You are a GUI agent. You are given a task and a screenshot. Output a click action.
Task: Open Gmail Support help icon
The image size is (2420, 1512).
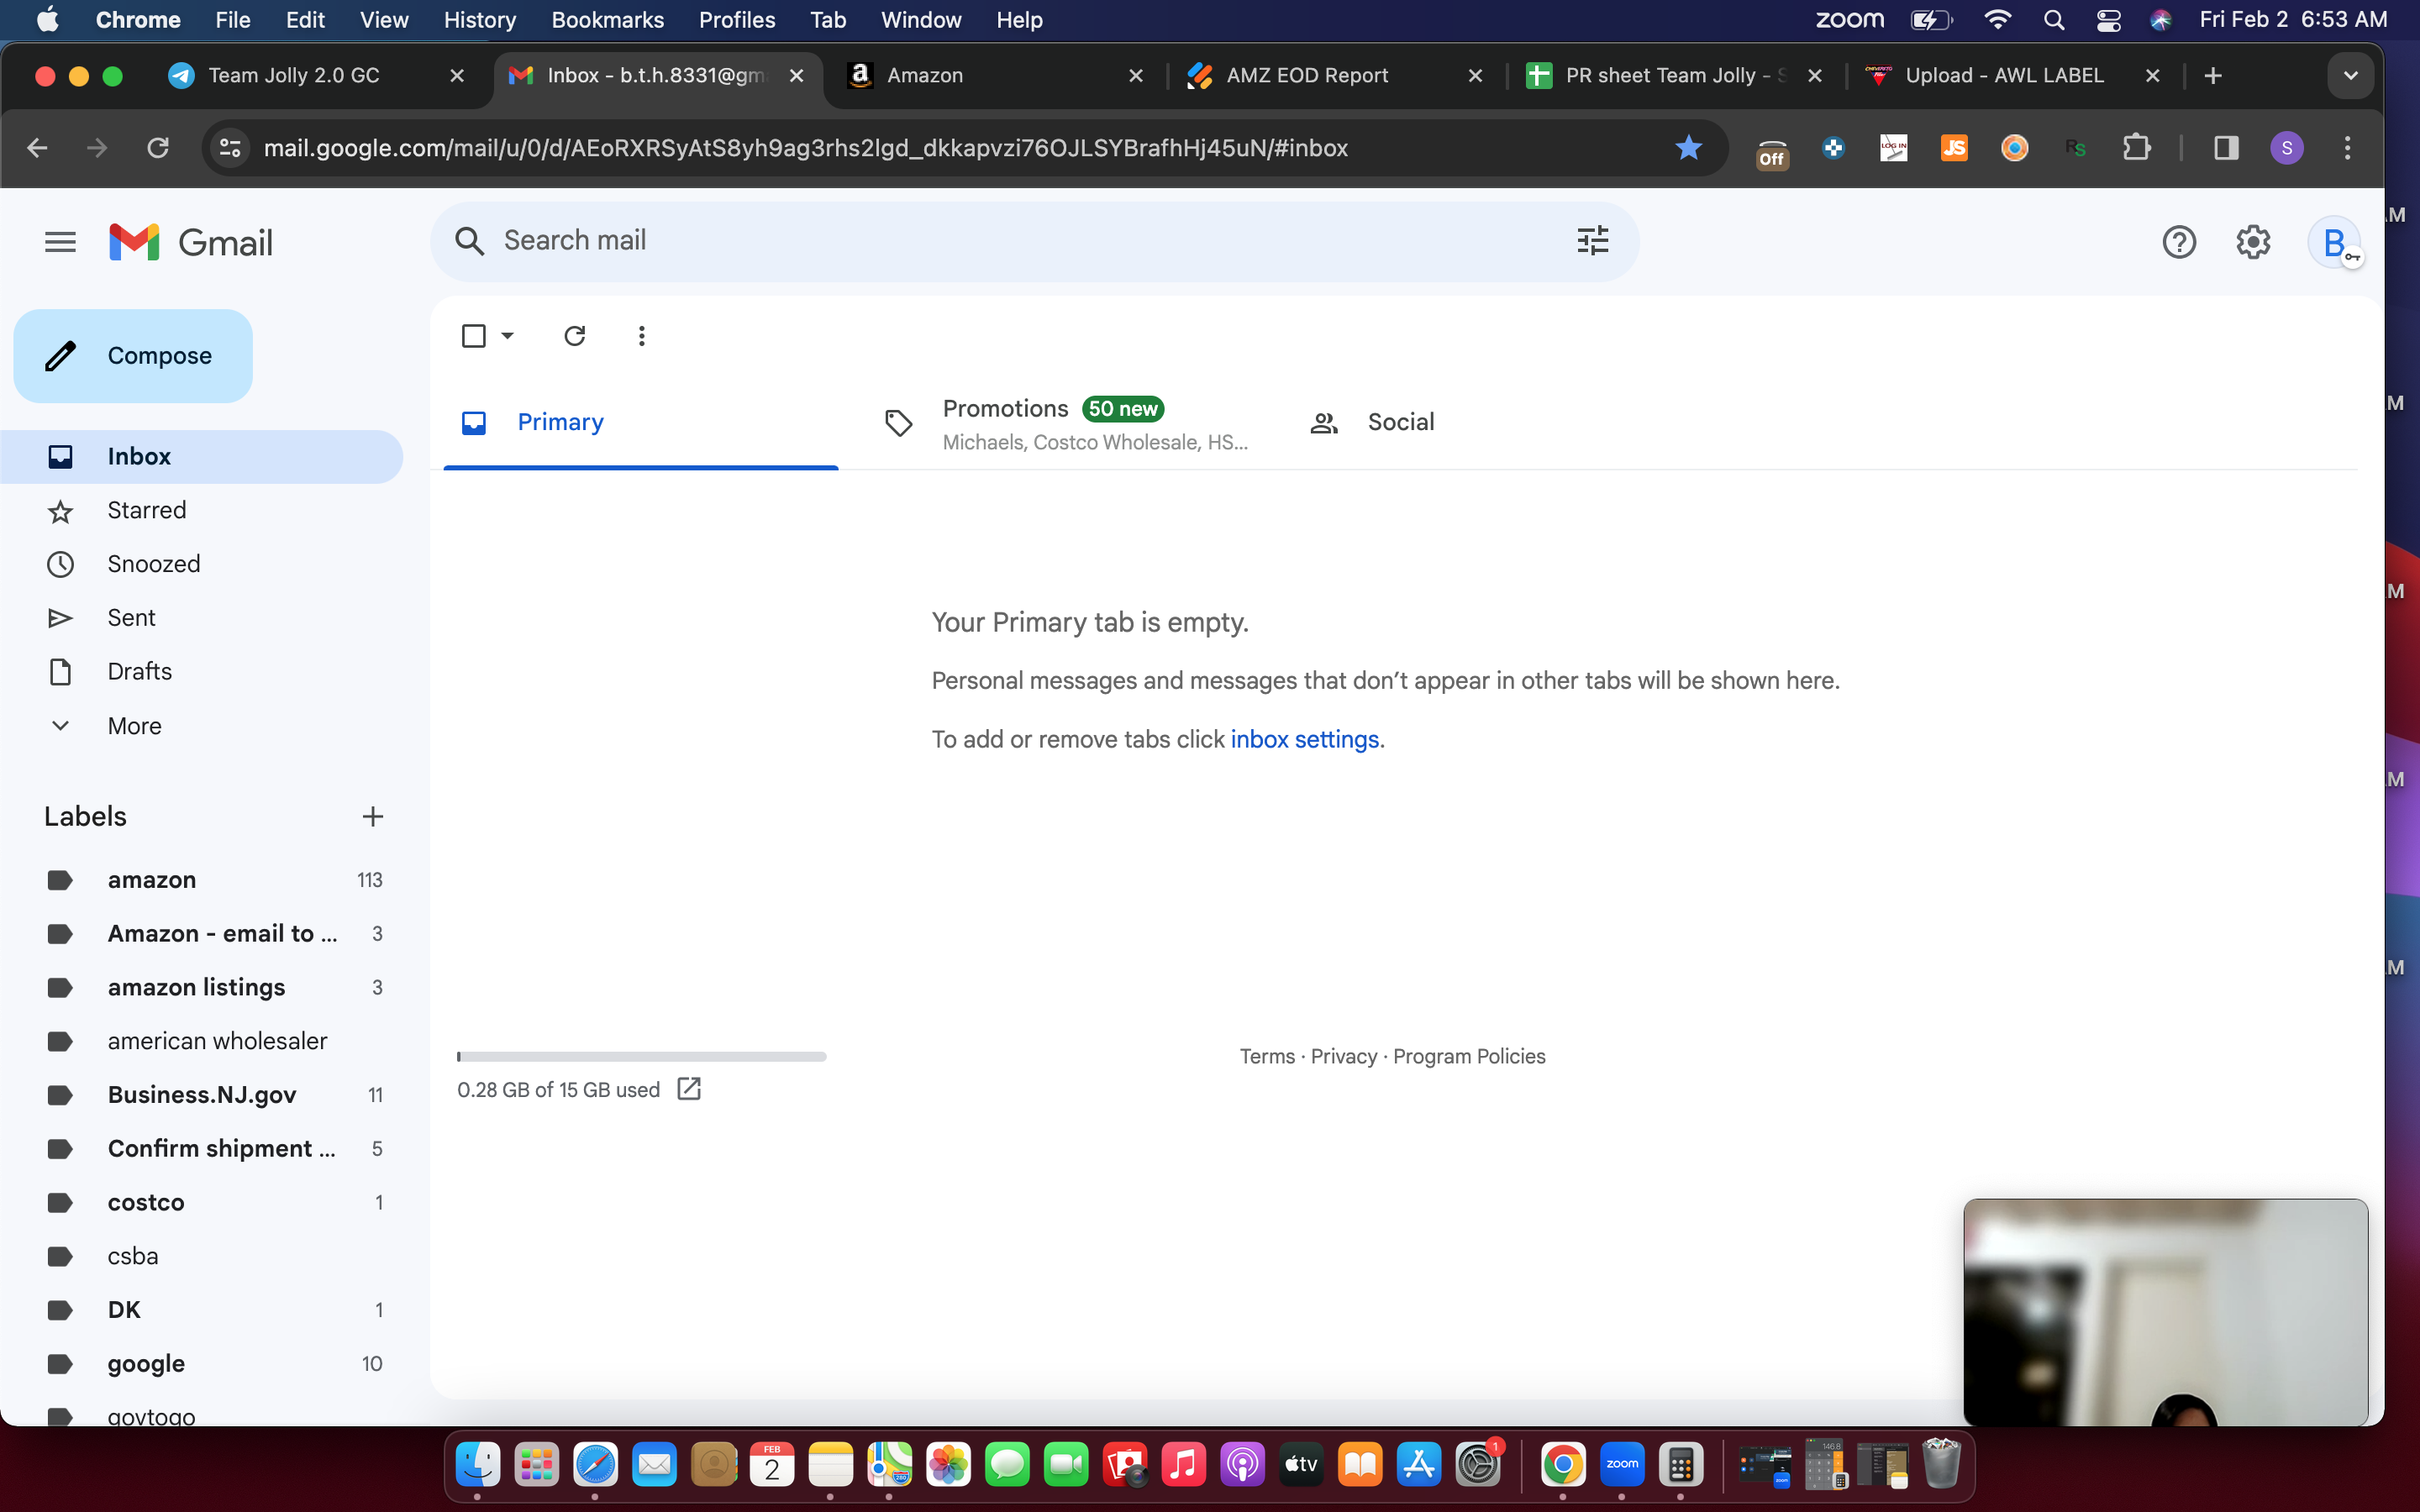(x=2178, y=242)
